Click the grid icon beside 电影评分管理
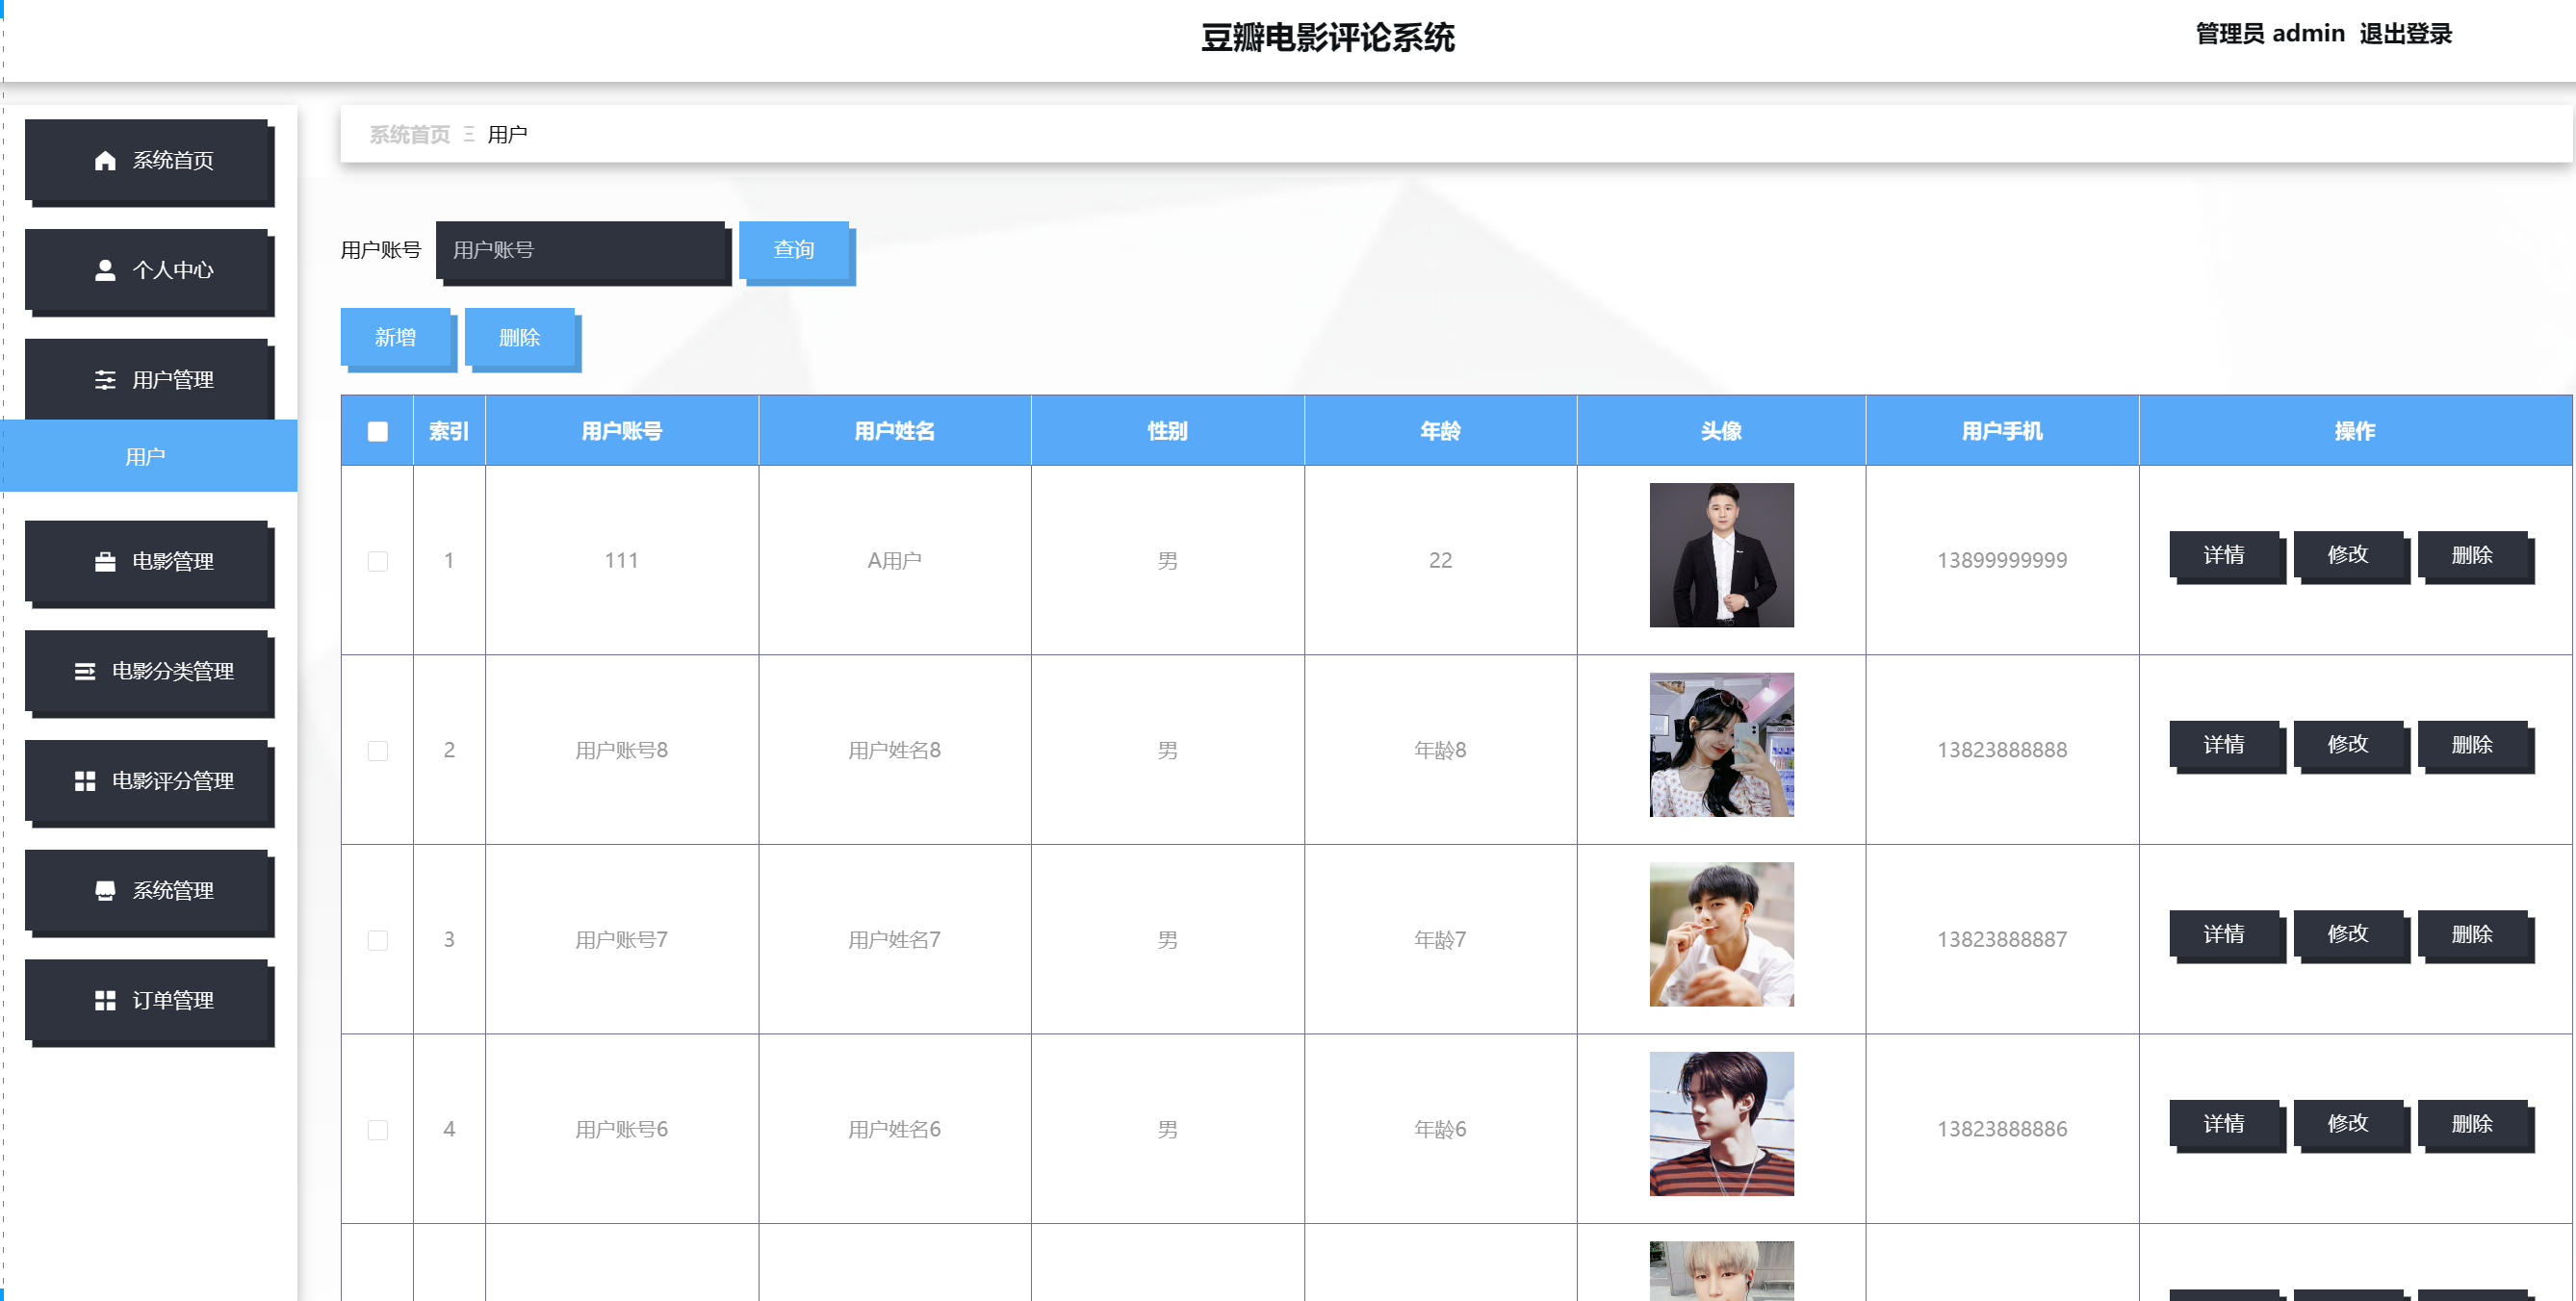Image resolution: width=2576 pixels, height=1301 pixels. click(85, 781)
